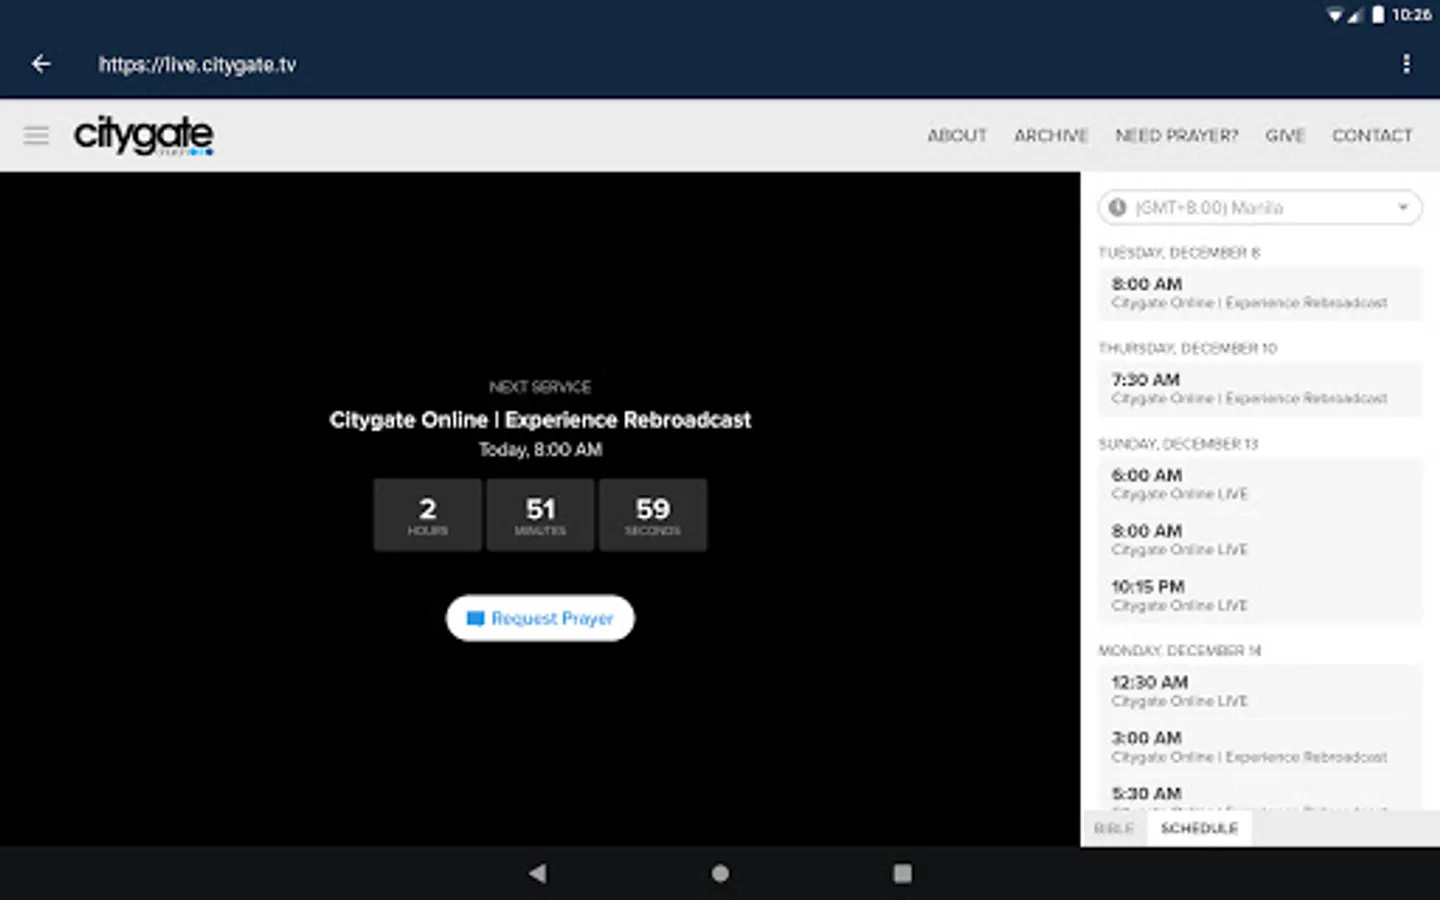Expand the (GMT+8:00) Manila timezone dropdown
Image resolution: width=1440 pixels, height=900 pixels.
(1260, 208)
